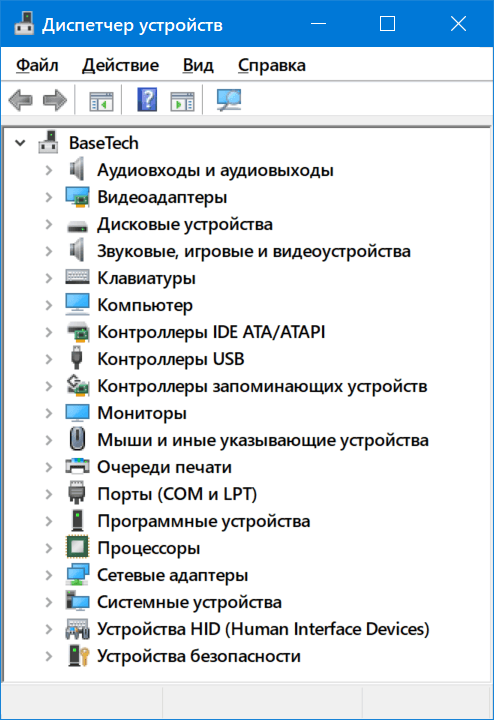Select Контроллеры IDE ATA/ATAPI text
This screenshot has width=494, height=720.
pos(211,332)
